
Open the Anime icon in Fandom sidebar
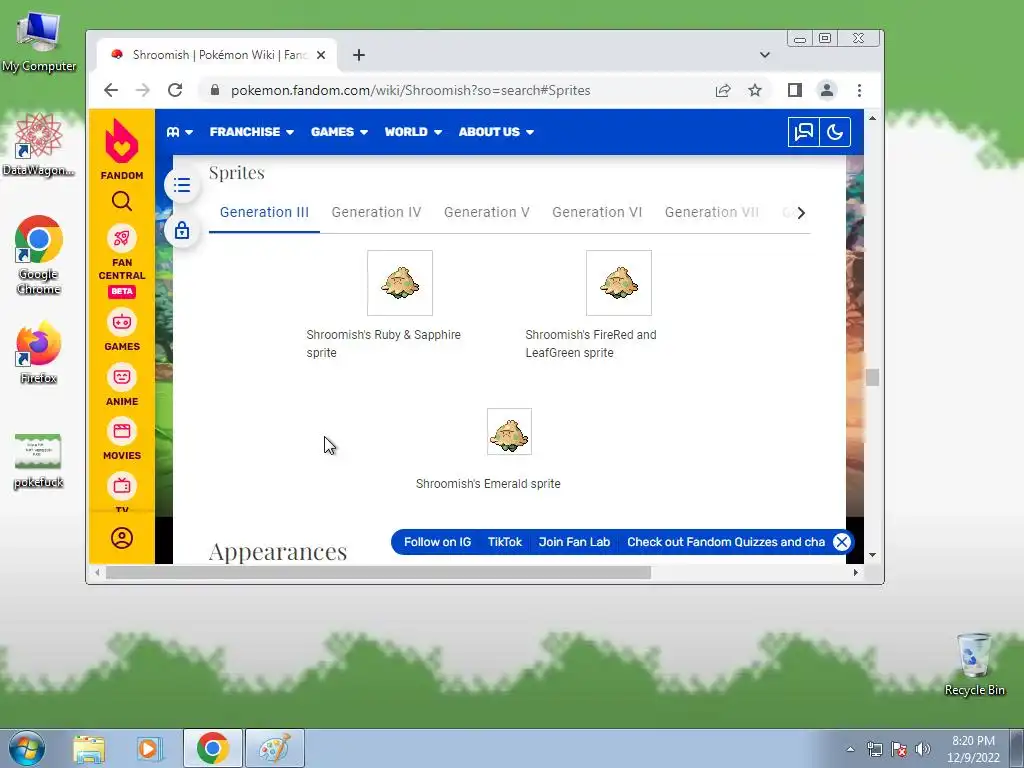pyautogui.click(x=121, y=377)
